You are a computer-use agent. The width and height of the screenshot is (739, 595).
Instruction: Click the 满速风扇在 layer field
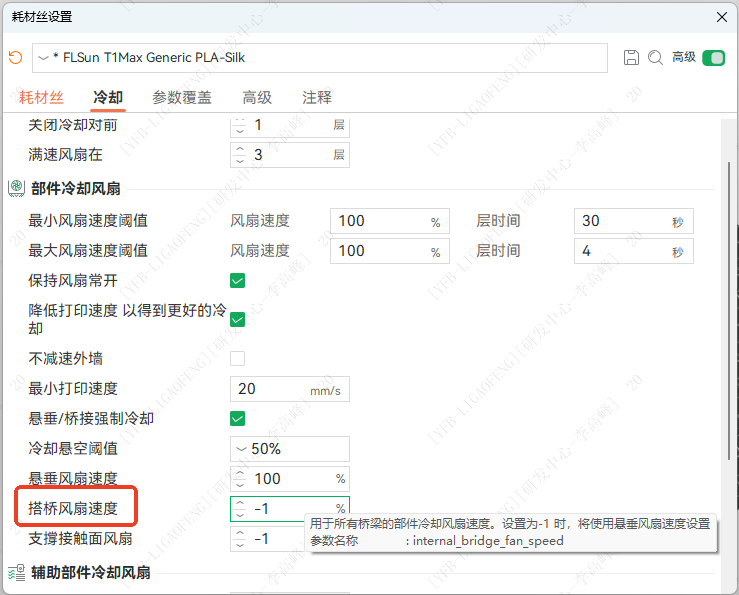click(290, 155)
